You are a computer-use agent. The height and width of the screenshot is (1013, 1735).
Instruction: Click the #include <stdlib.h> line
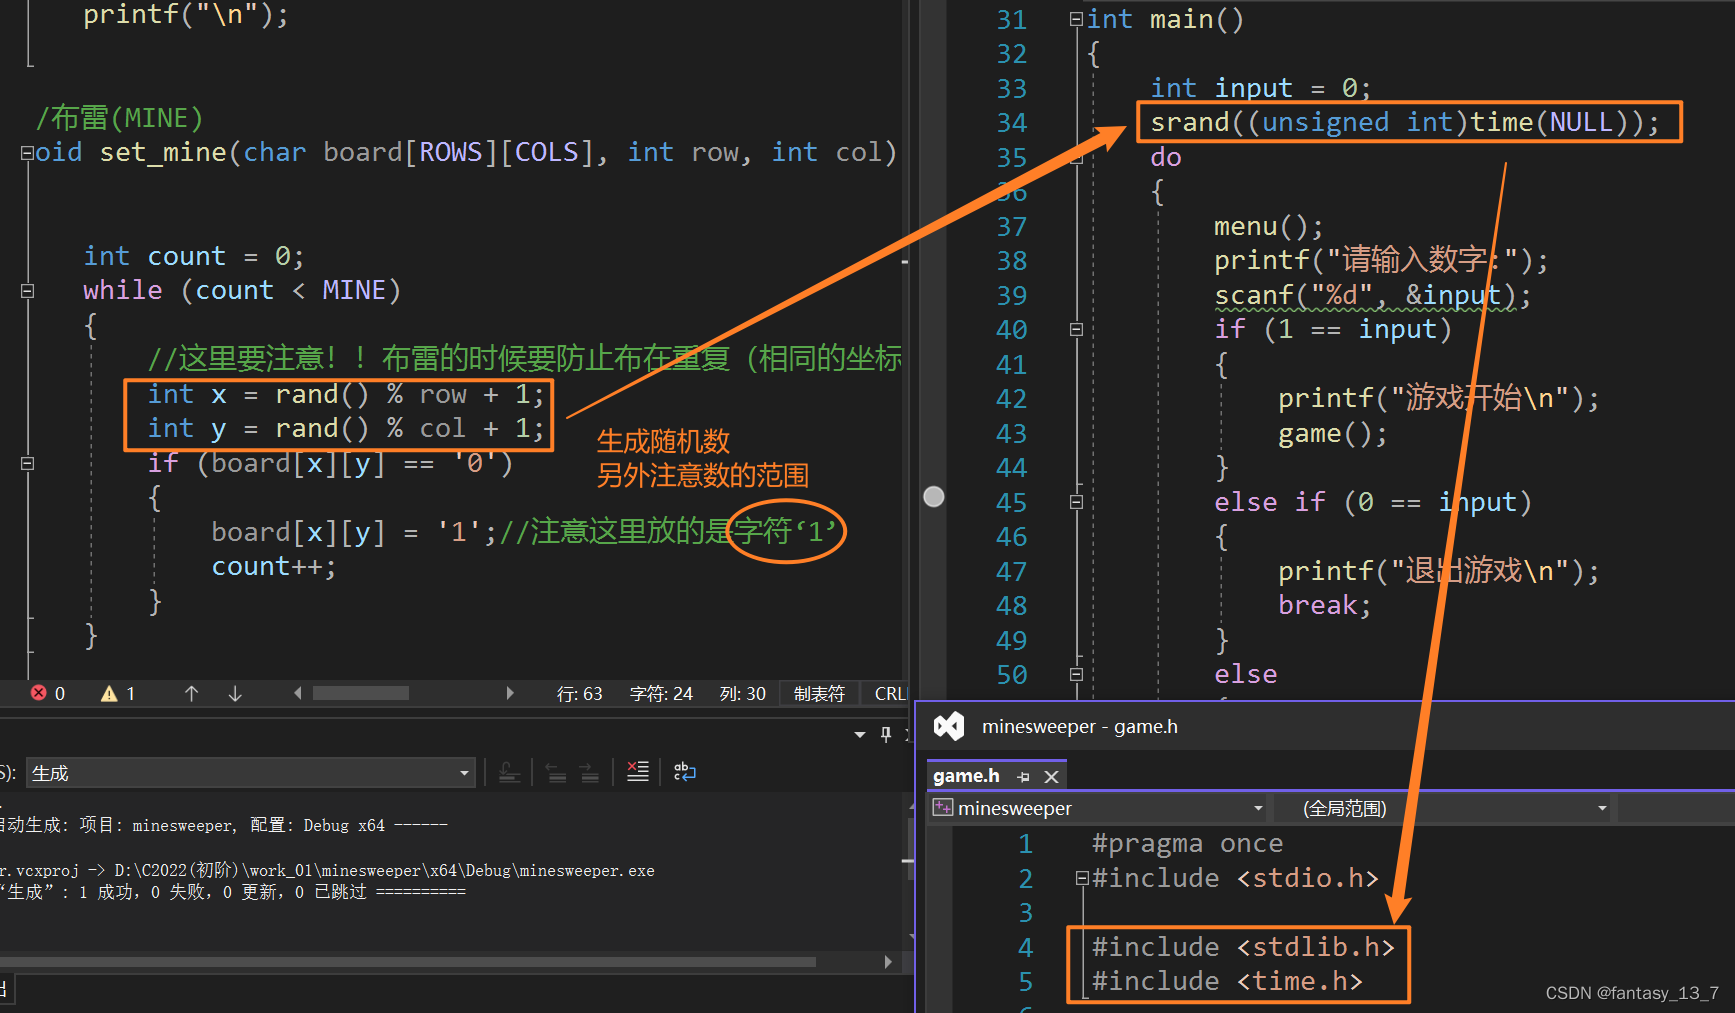[x=1243, y=947]
